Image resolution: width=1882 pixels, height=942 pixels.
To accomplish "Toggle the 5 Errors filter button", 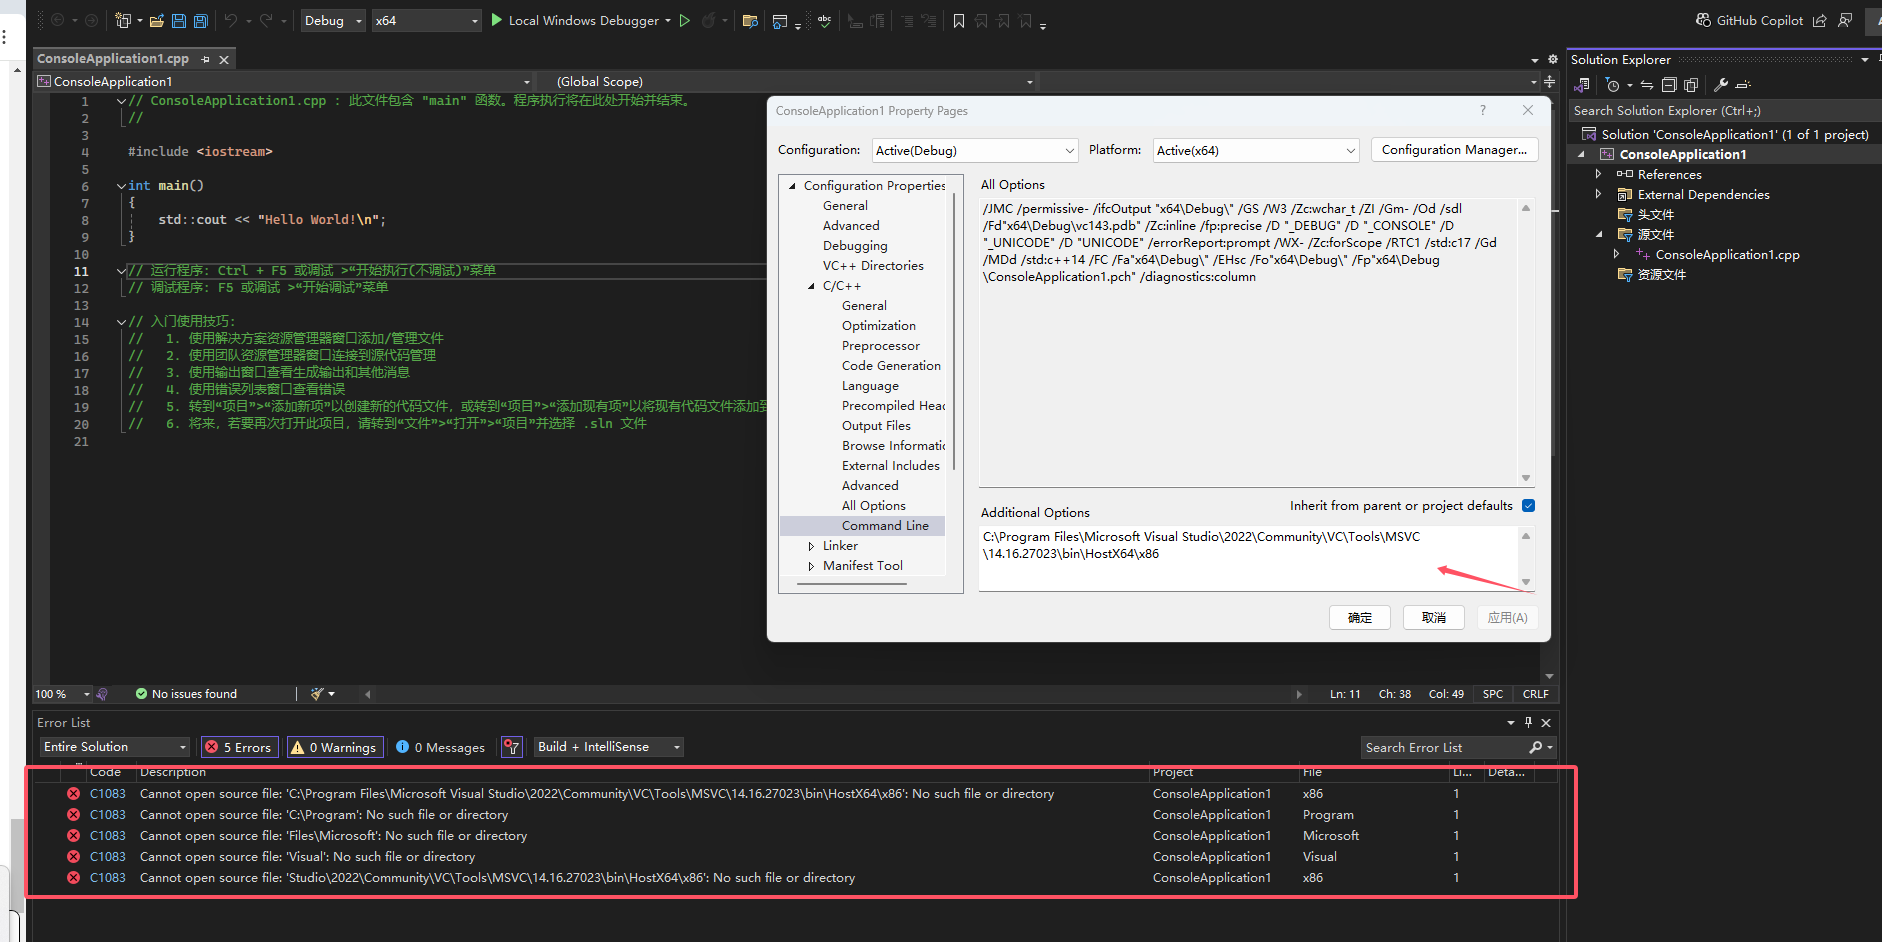I will tap(240, 747).
